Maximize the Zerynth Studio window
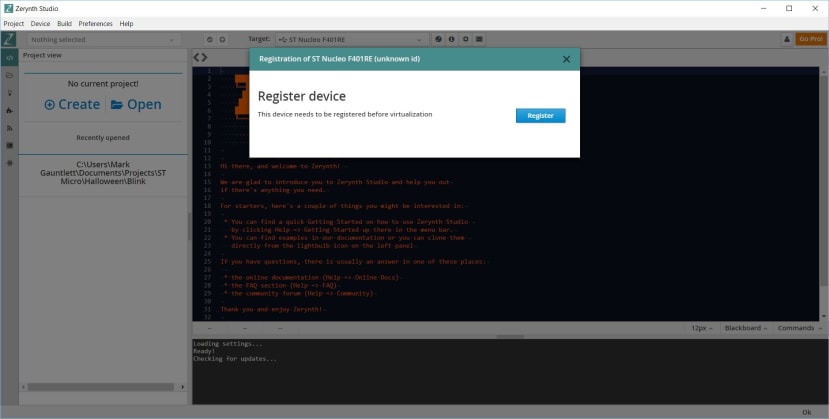Screen dimensions: 829x419 789,8
